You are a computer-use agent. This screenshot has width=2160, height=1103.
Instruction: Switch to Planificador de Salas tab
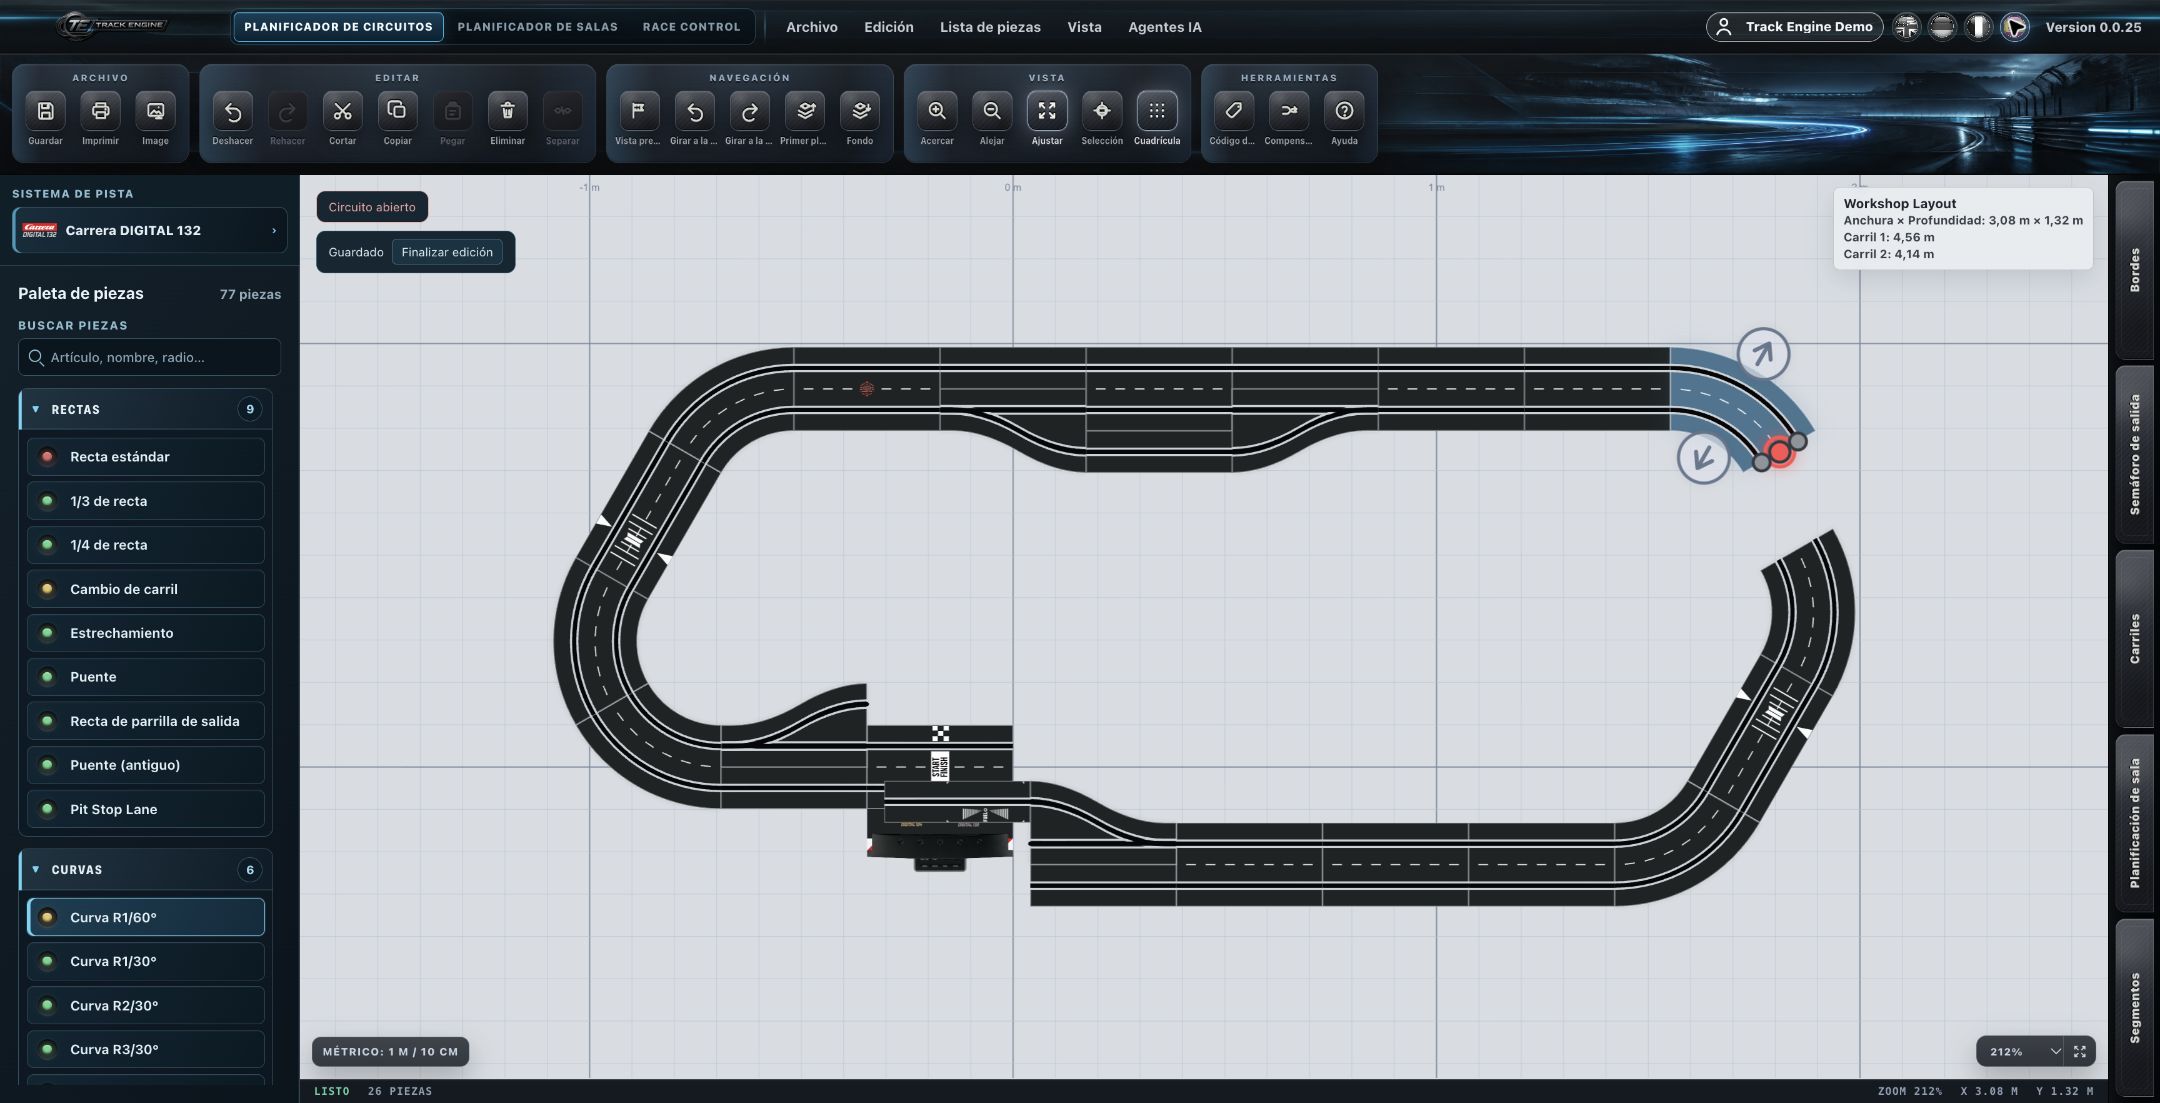[x=538, y=27]
